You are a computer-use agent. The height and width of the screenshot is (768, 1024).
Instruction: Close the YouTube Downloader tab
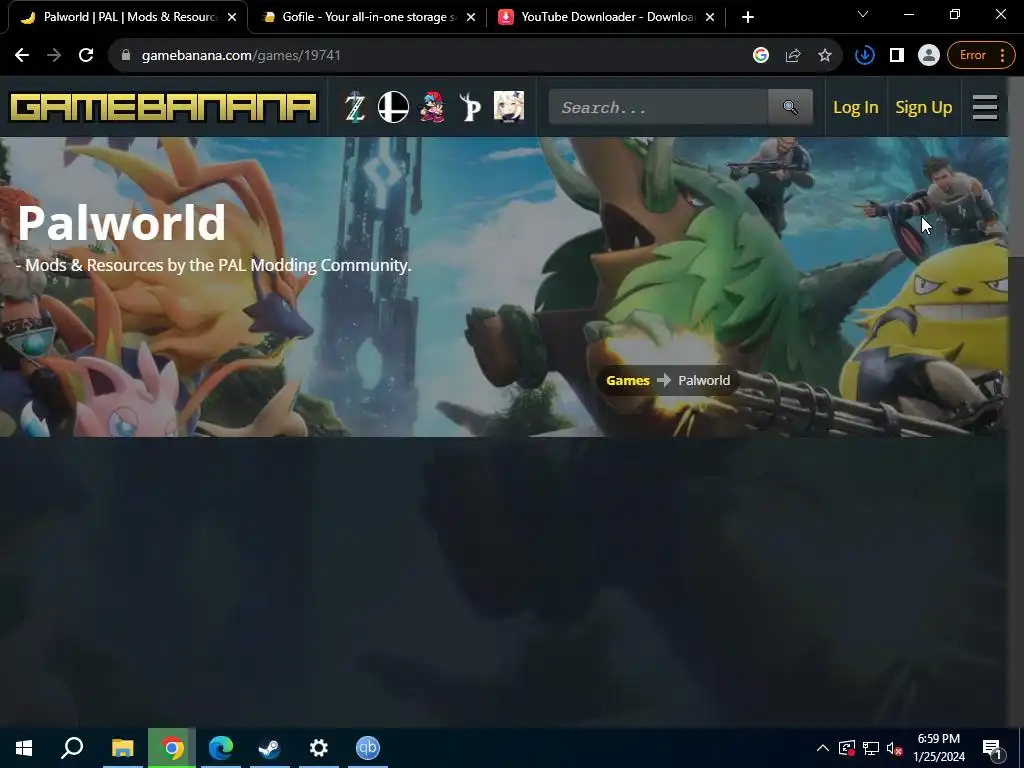710,18
